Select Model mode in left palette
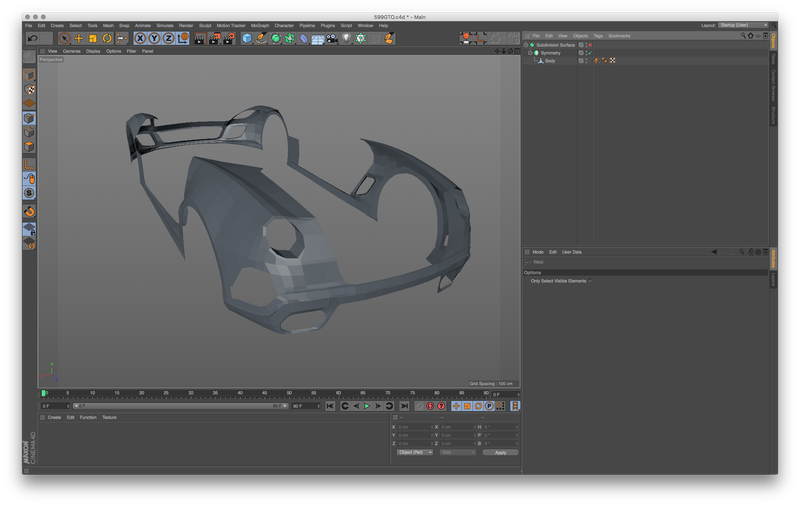 pos(30,75)
